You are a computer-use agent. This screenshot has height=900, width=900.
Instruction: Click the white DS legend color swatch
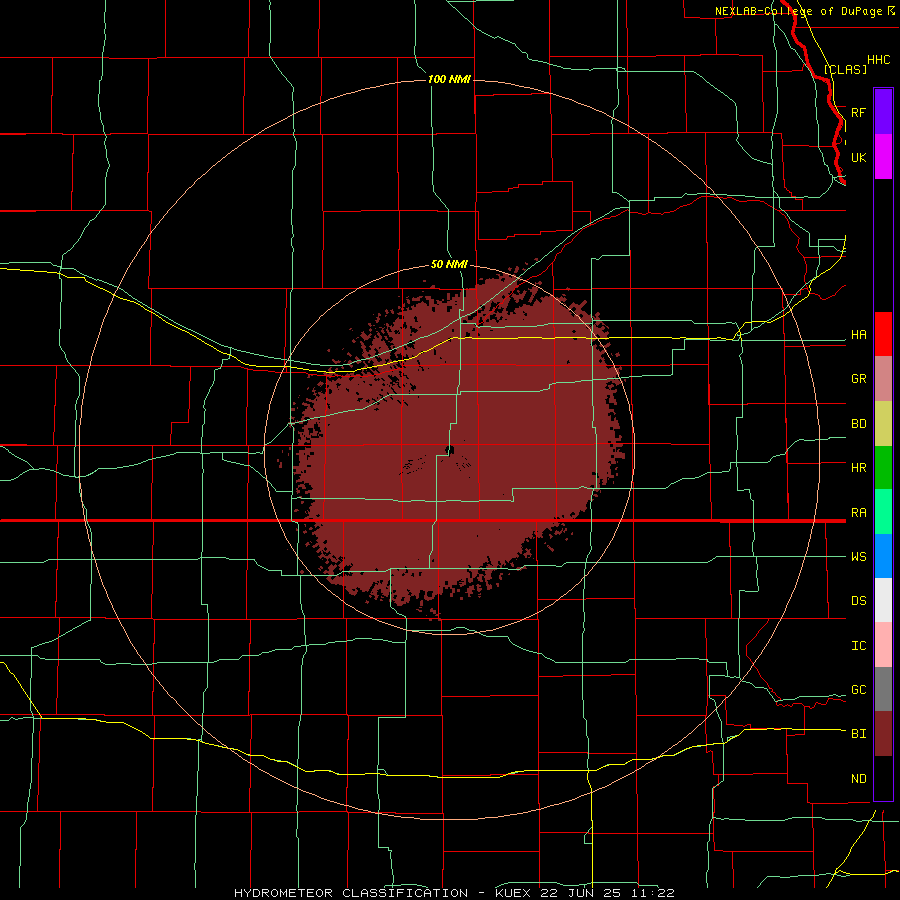point(883,600)
